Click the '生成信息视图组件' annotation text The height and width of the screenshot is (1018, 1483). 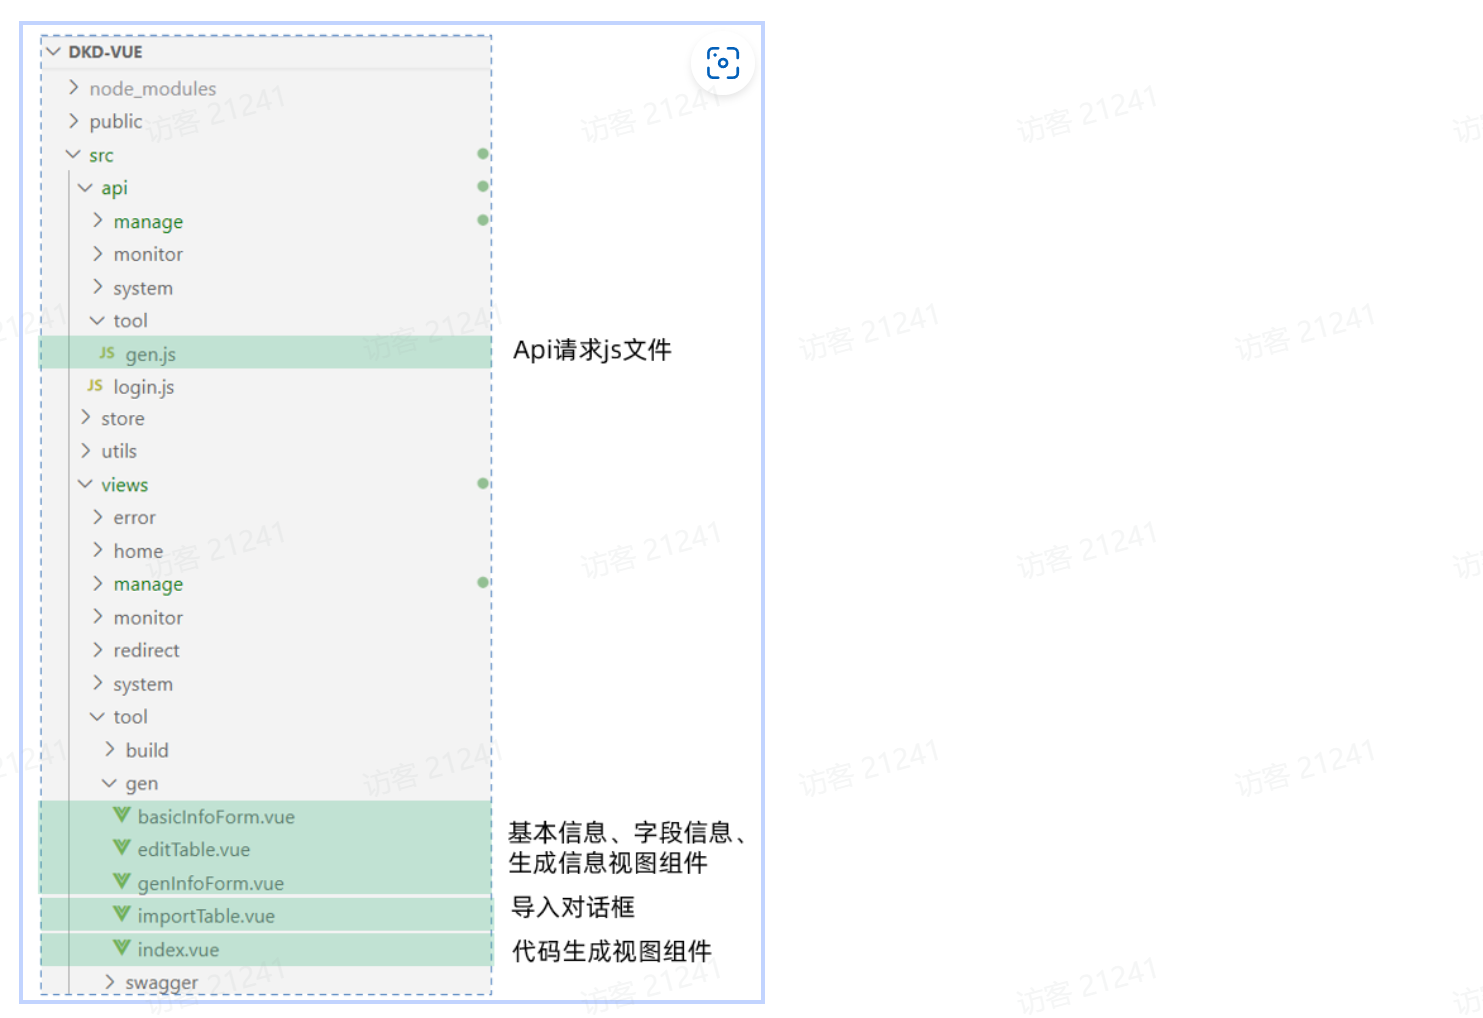tap(608, 863)
